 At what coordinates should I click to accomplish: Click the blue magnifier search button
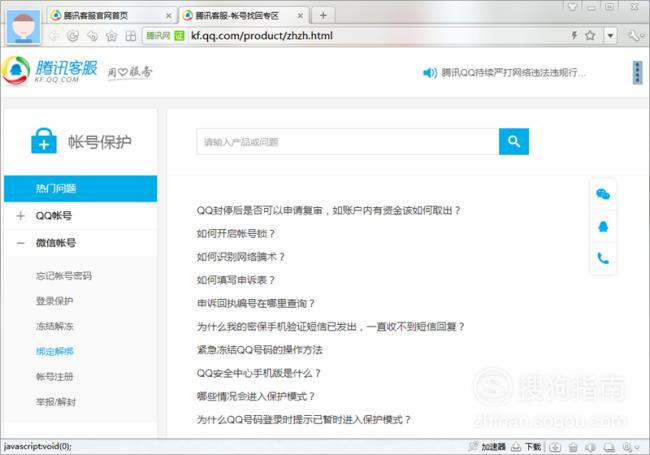(x=514, y=142)
